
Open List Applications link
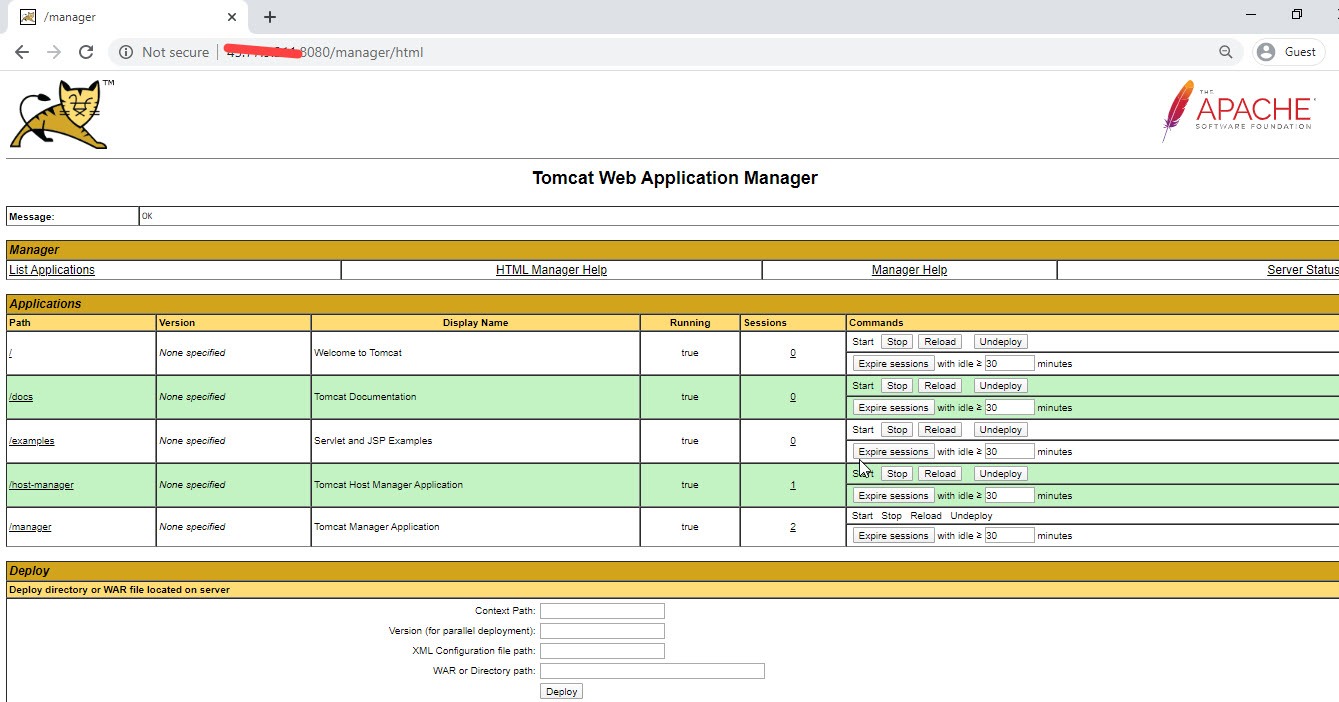pyautogui.click(x=52, y=270)
